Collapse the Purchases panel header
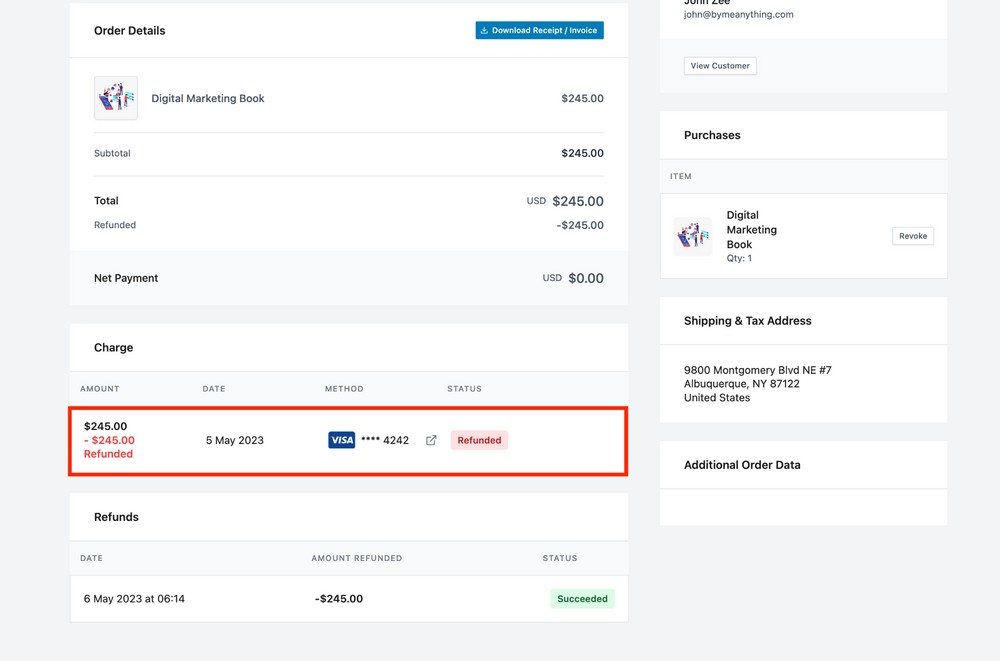This screenshot has height=661, width=1000. click(x=713, y=134)
